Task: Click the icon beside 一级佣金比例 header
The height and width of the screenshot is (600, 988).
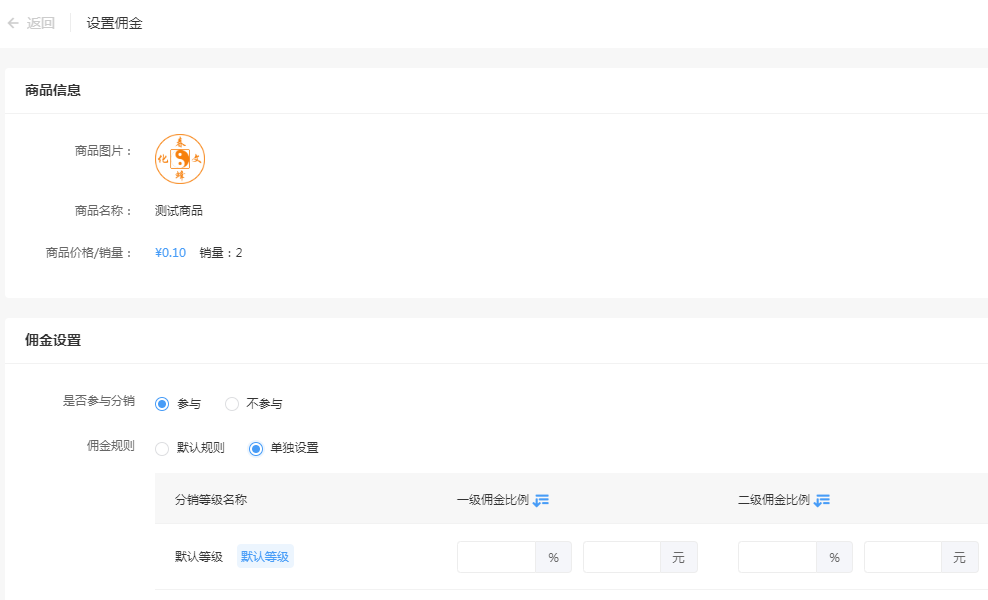Action: click(x=541, y=500)
